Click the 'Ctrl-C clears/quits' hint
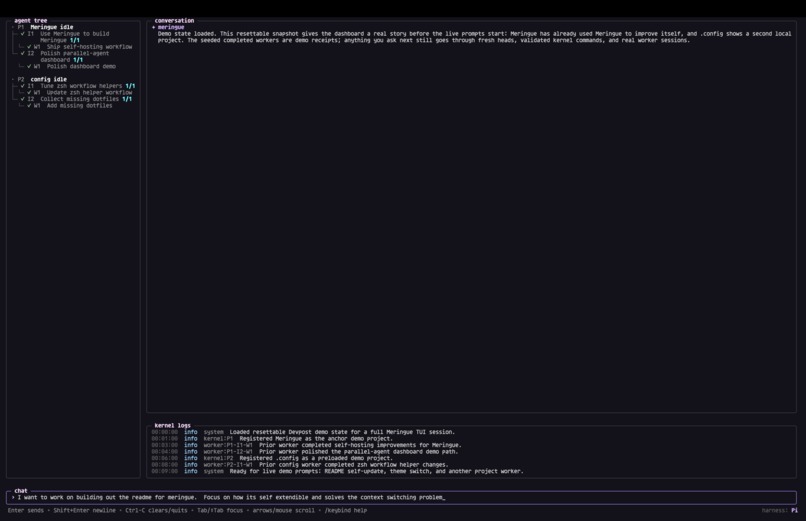Viewport: 806px width, 521px height. tap(156, 511)
